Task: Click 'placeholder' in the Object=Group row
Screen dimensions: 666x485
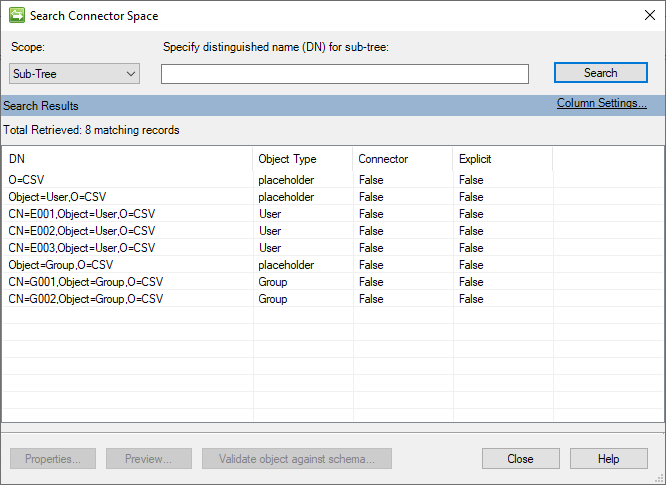Action: [286, 265]
